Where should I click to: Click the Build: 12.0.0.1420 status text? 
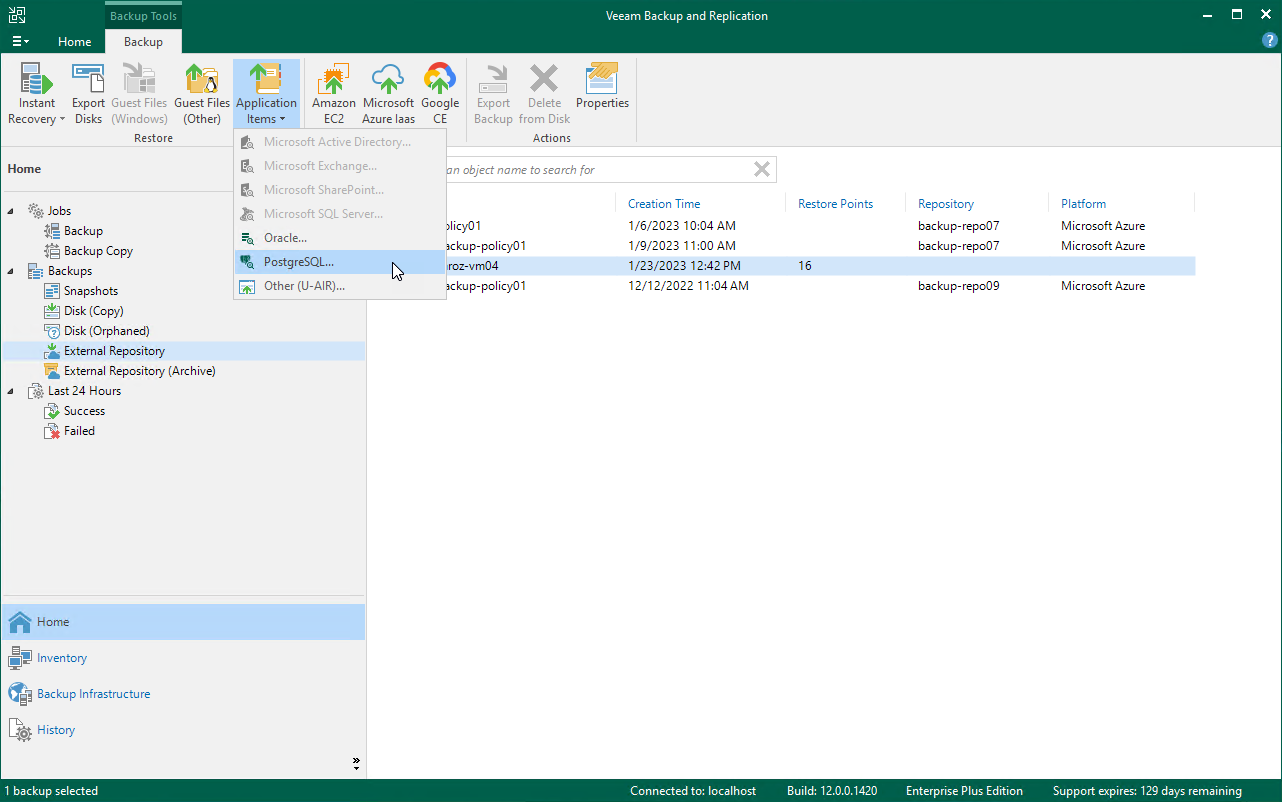click(x=832, y=791)
